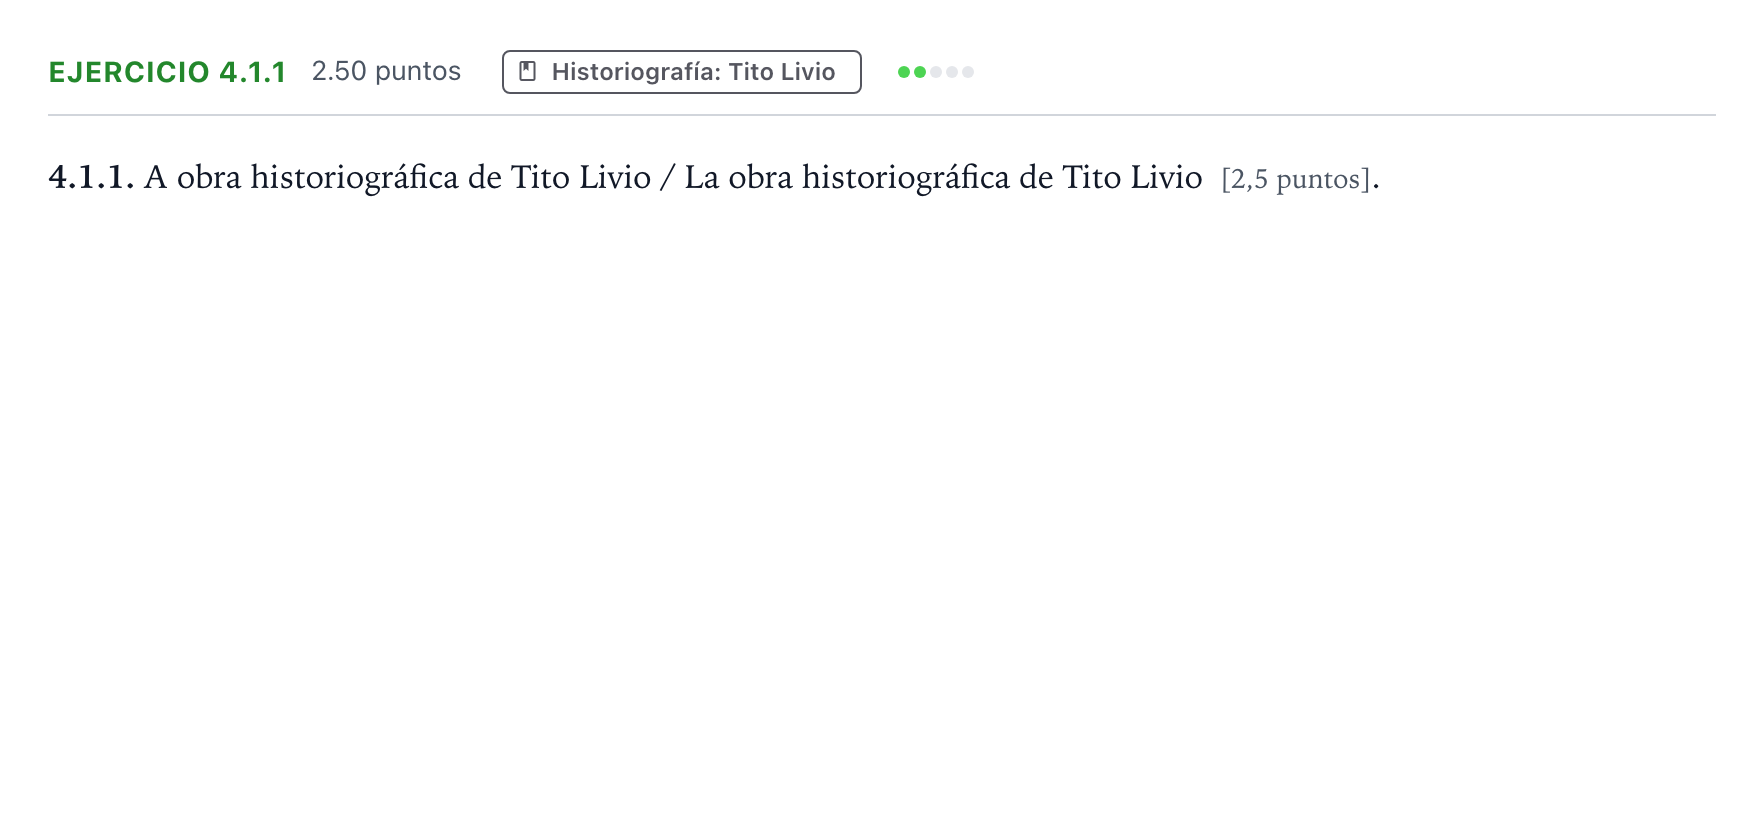The height and width of the screenshot is (814, 1764).
Task: Click 'Tito Livio' inside the tag label
Action: pos(782,72)
